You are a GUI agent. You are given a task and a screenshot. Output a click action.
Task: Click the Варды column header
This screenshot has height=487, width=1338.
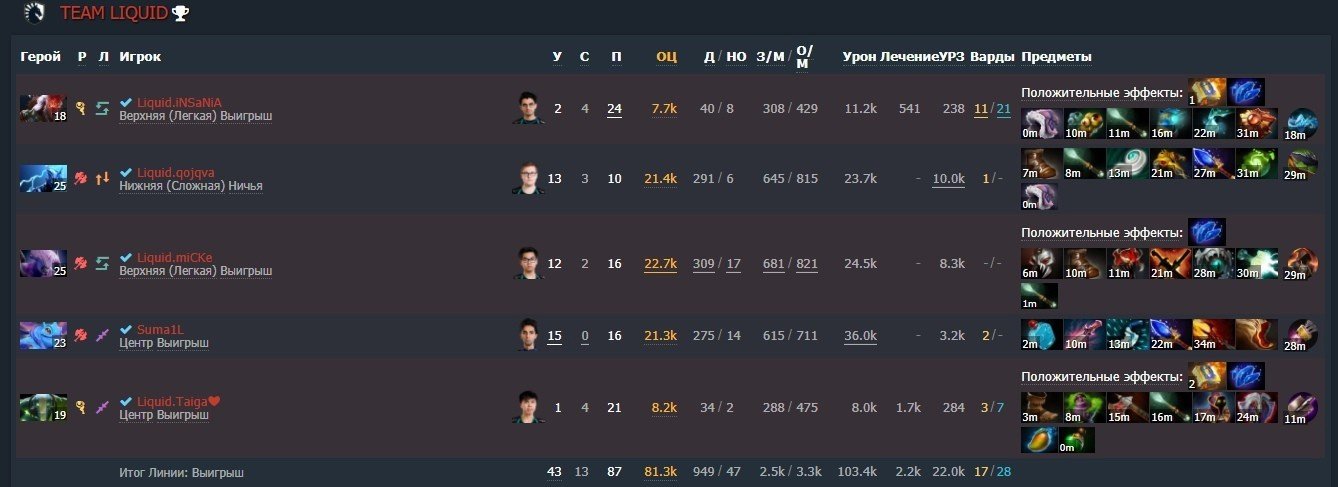point(992,57)
